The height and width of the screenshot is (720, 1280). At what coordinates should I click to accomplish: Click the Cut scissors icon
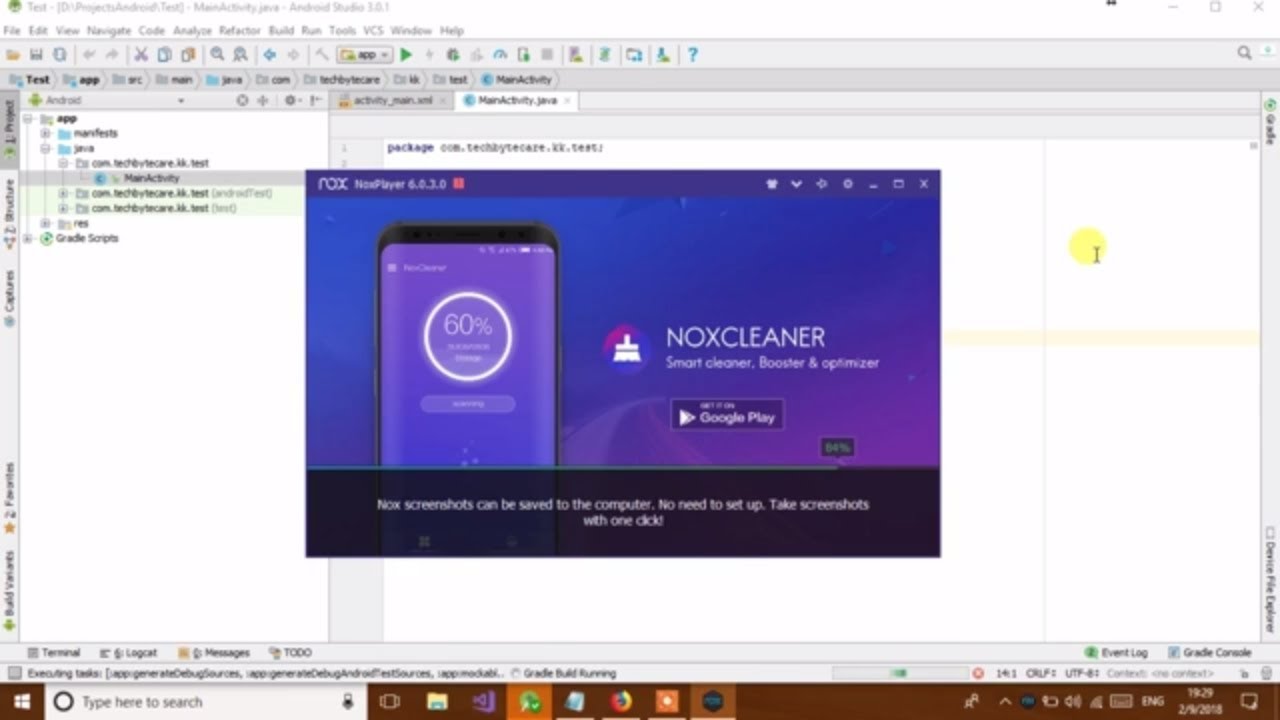(141, 55)
